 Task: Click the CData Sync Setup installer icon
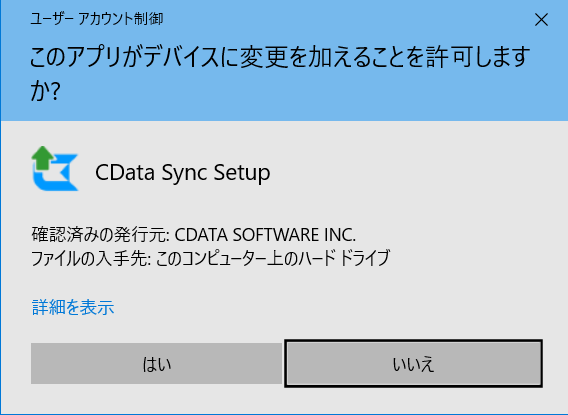coord(55,168)
